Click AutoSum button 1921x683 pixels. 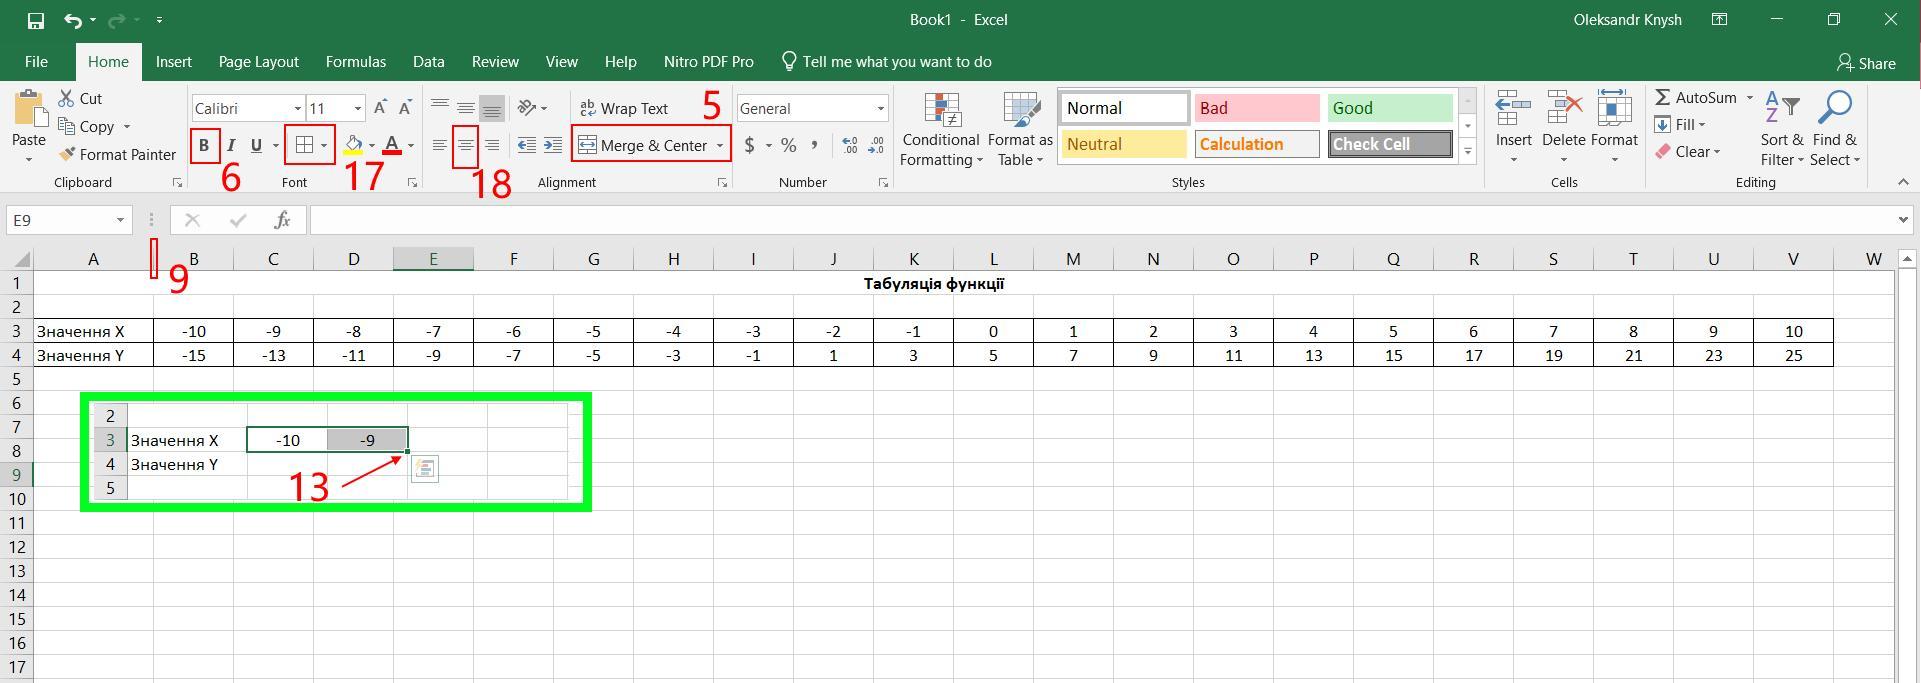click(1696, 97)
